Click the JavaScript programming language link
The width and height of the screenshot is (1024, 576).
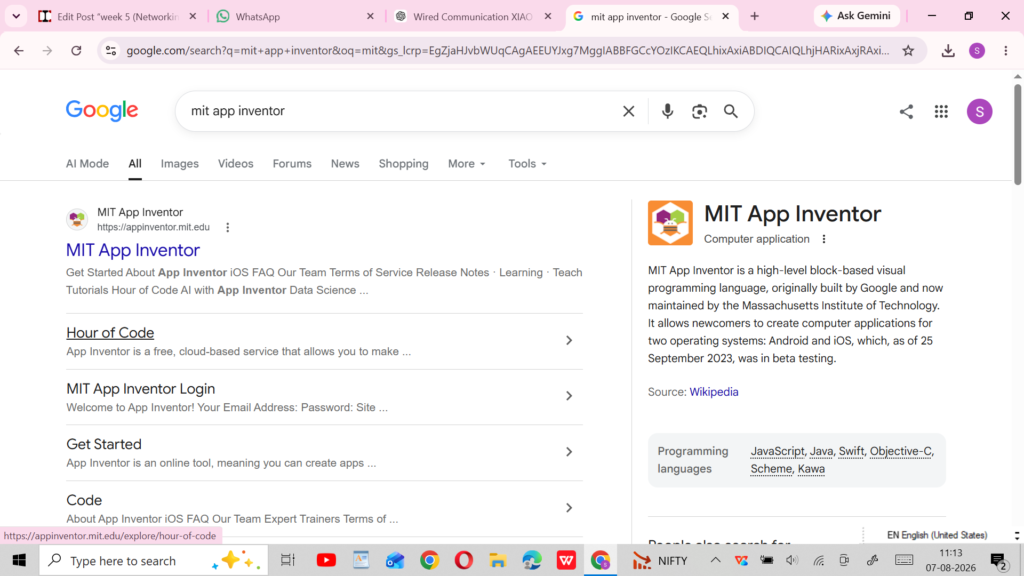(x=777, y=451)
